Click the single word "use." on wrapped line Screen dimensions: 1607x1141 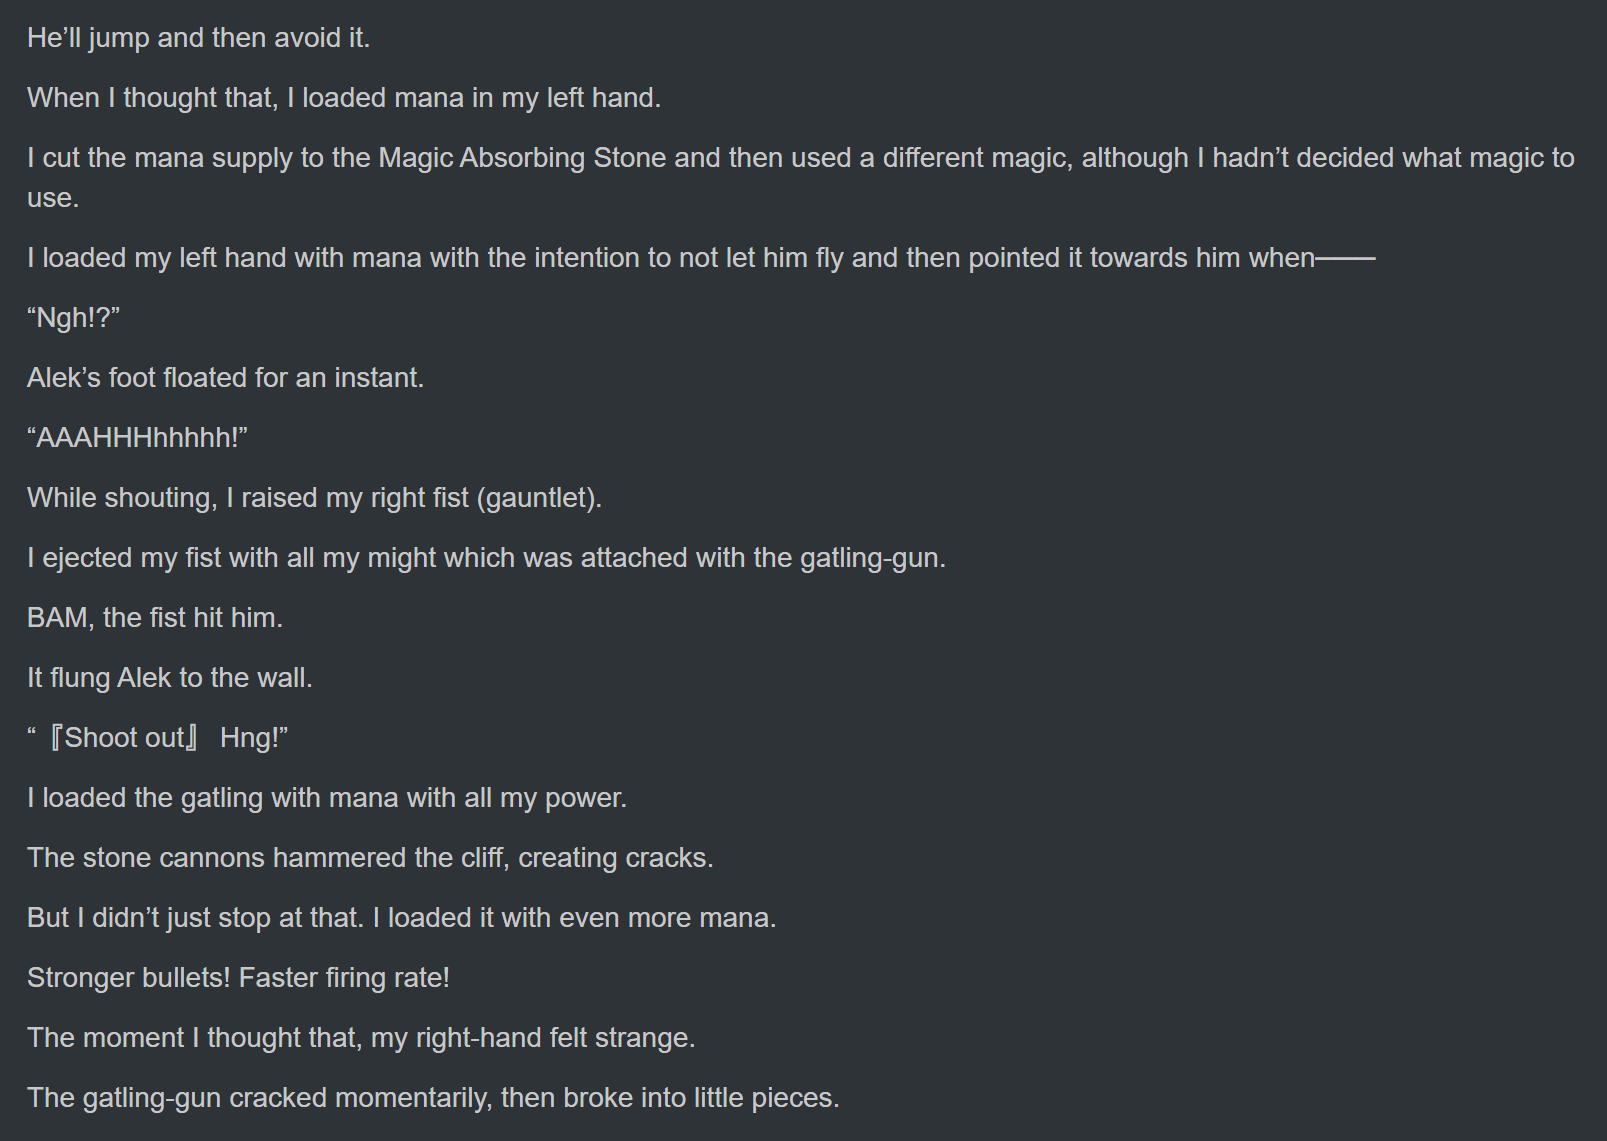53,198
